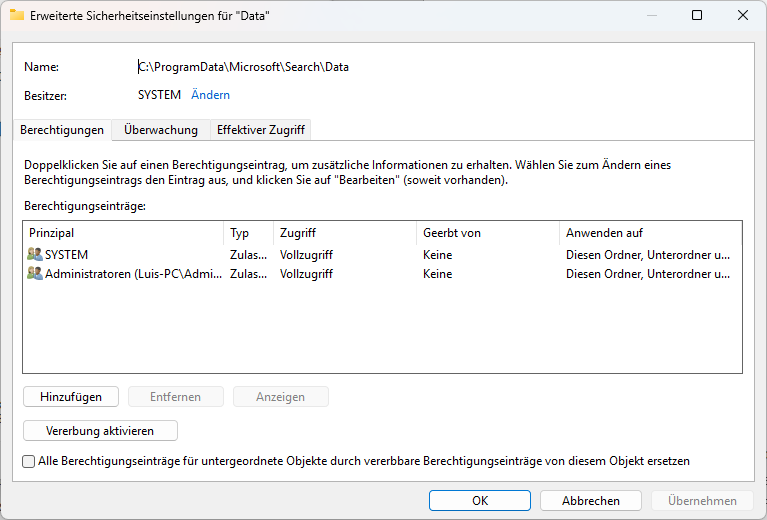Click the path C:\ProgramData\Microsoft\Search\Data
Screen dimensions: 767x520
pos(244,67)
